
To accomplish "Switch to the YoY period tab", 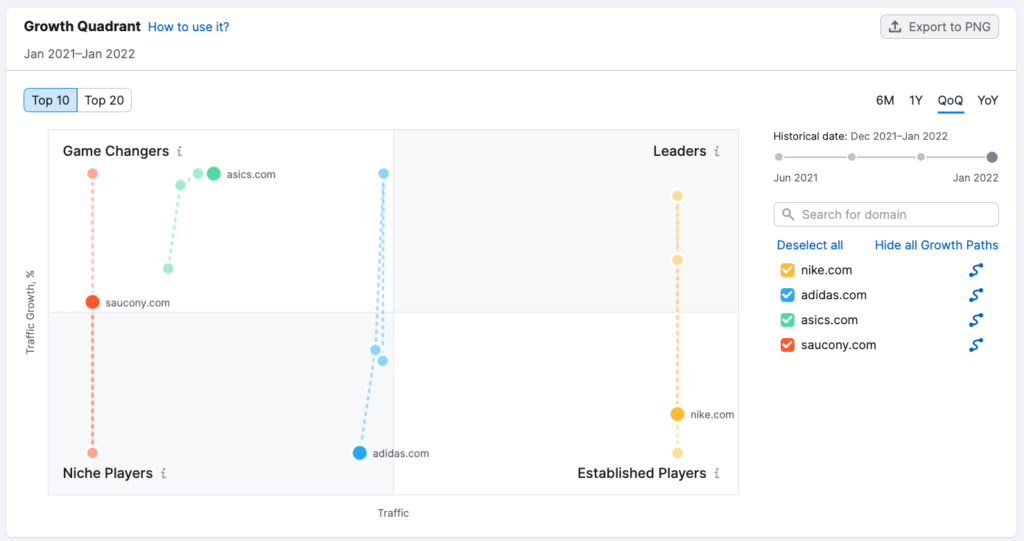I will tap(987, 100).
